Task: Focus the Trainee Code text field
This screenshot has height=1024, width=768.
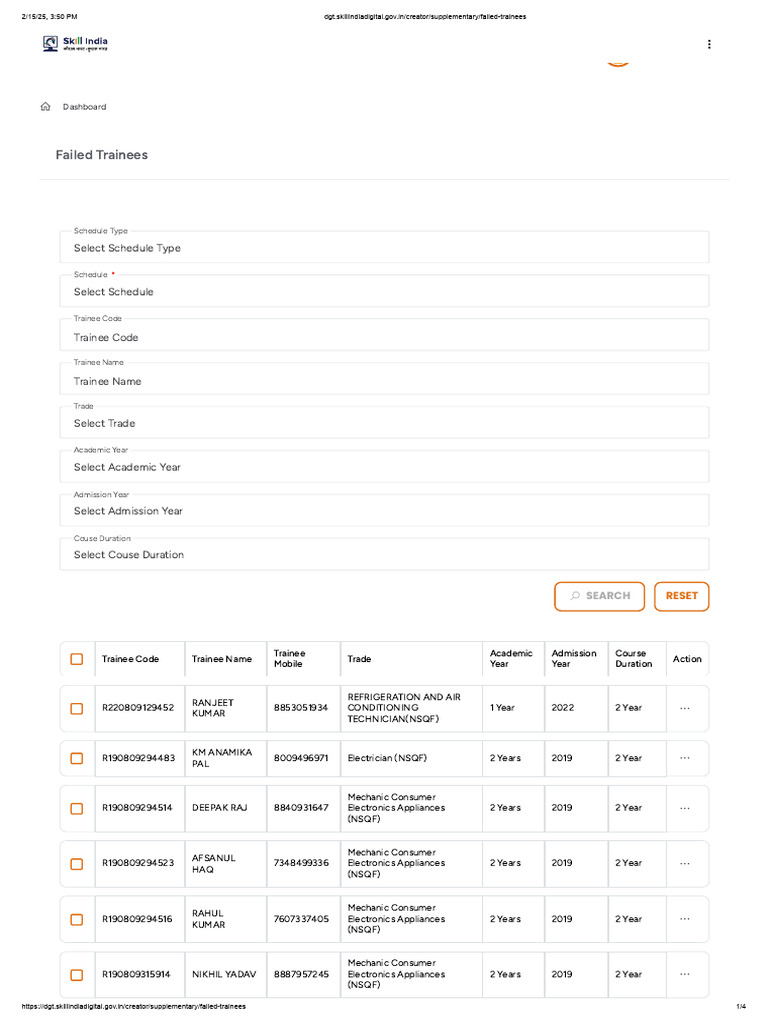Action: 384,337
